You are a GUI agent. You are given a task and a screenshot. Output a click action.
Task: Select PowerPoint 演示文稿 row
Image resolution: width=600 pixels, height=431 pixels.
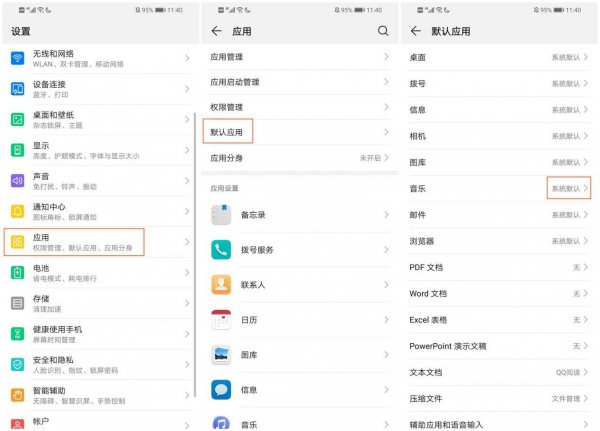[x=499, y=346]
